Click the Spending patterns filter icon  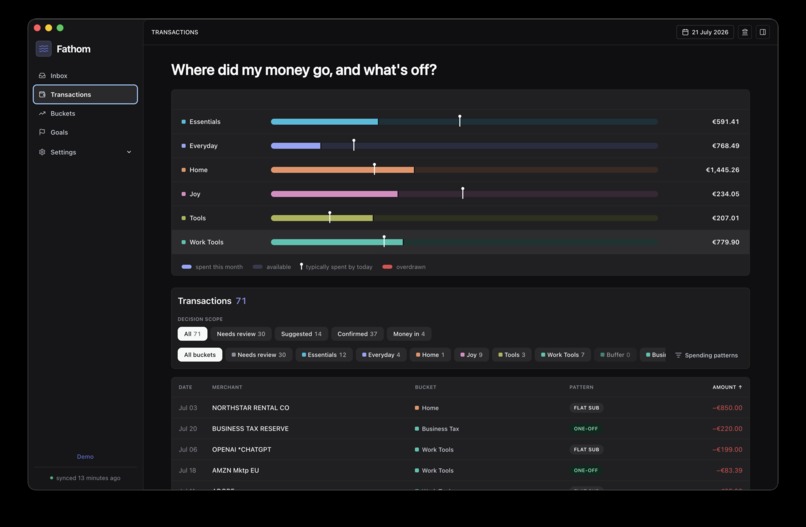coord(678,355)
